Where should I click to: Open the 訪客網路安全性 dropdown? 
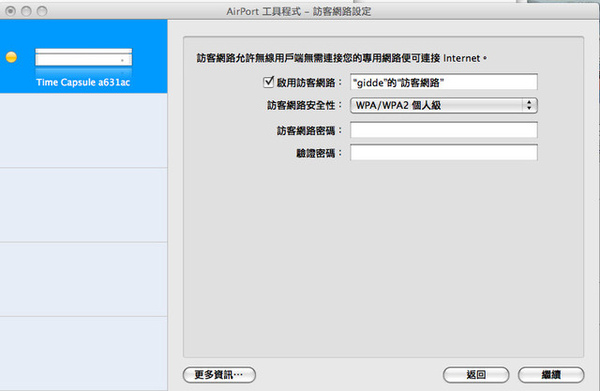pos(443,106)
